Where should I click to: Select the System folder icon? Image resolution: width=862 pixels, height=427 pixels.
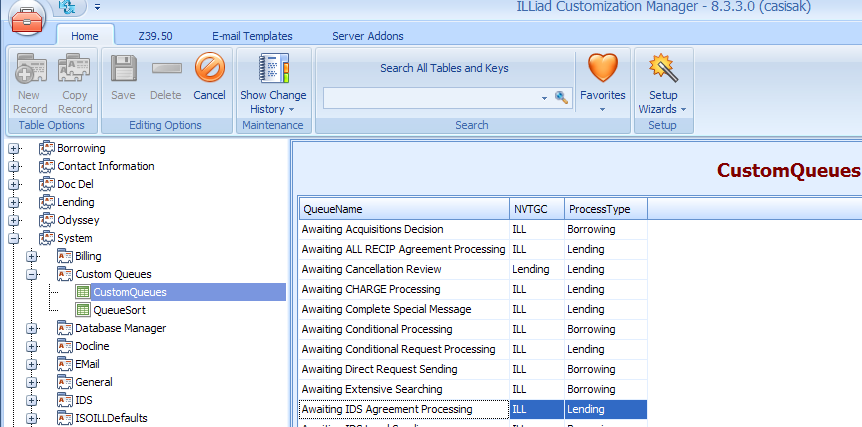pyautogui.click(x=47, y=238)
